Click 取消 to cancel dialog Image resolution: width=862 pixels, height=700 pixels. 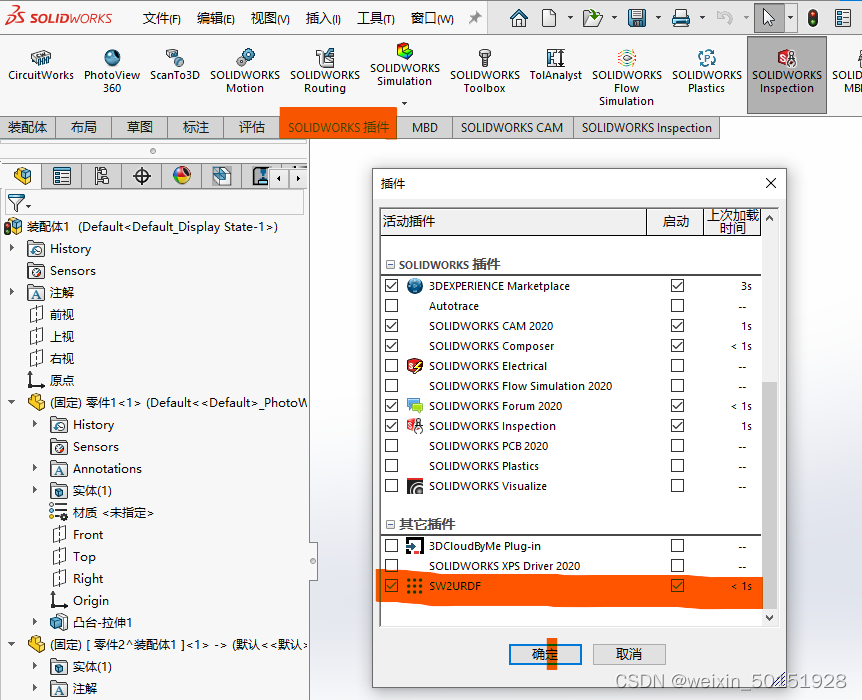tap(629, 654)
